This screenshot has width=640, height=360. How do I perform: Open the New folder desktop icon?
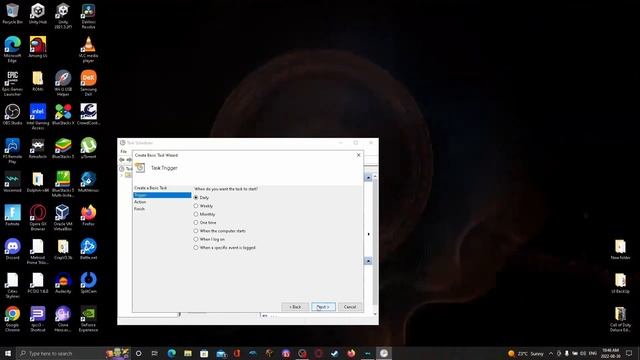pos(620,249)
